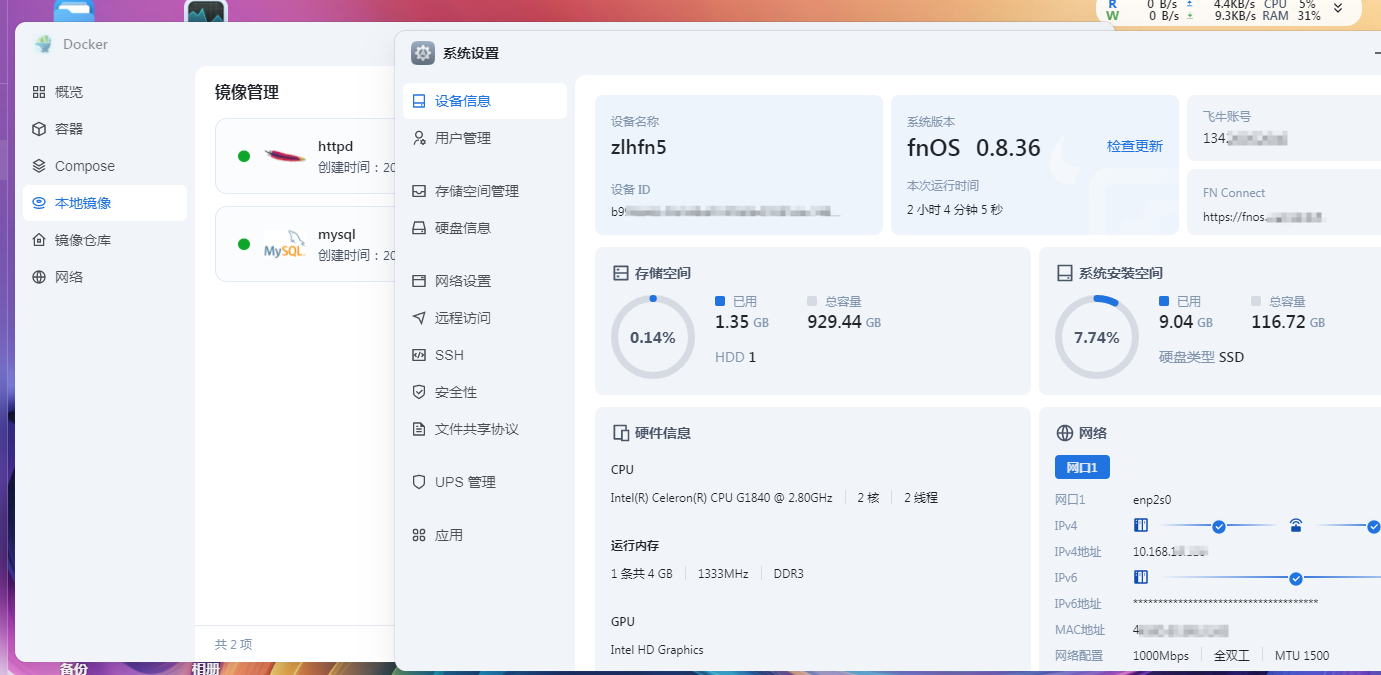This screenshot has height=675, width=1381.
Task: Expand the top-right system monitor chevron
Action: click(x=1338, y=8)
